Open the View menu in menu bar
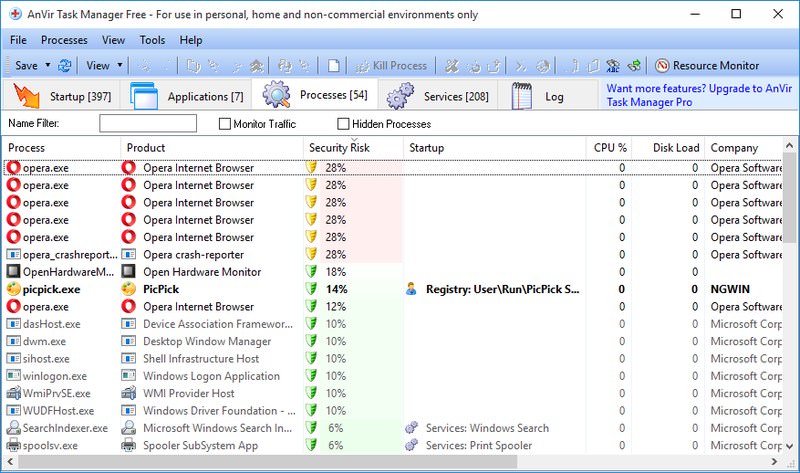The height and width of the screenshot is (473, 800). (x=113, y=40)
